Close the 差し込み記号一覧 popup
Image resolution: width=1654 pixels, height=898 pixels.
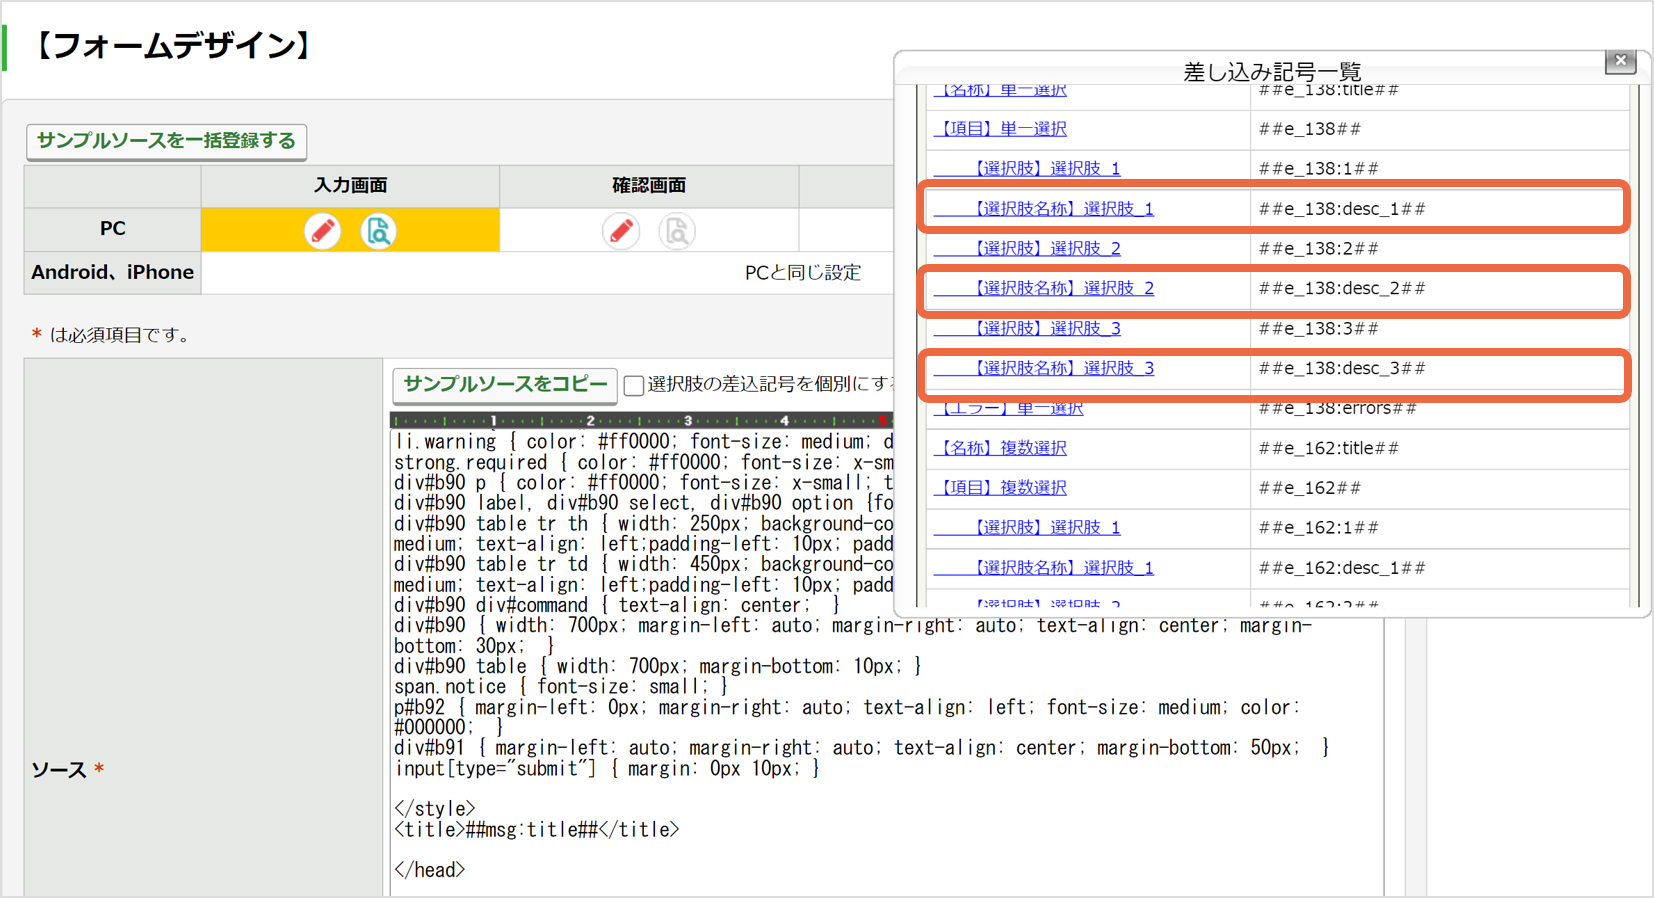point(1620,61)
